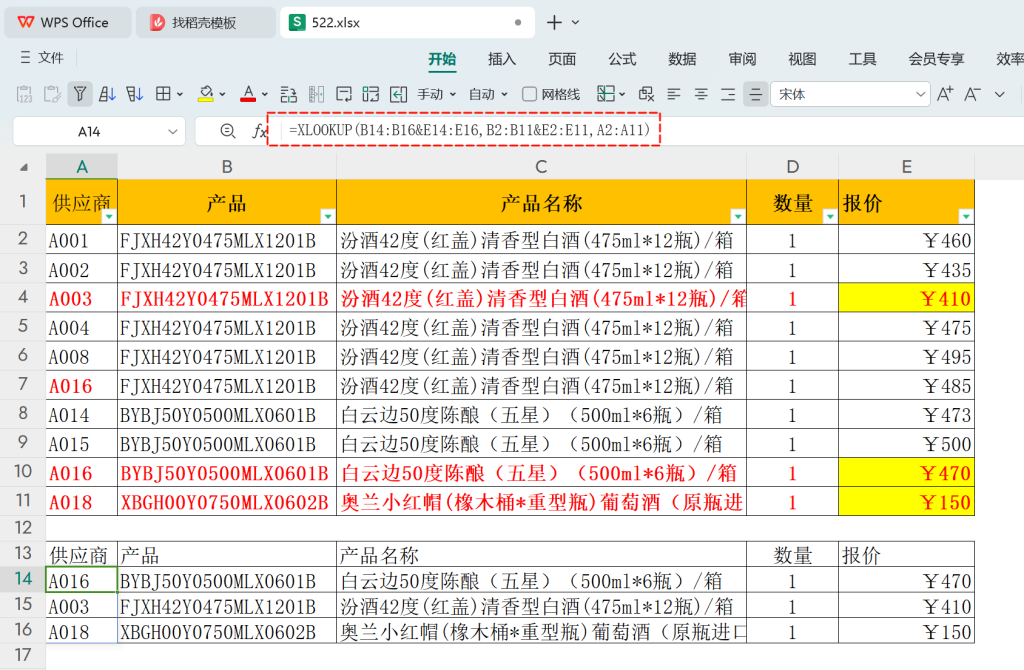Click the clear-format icon with X

click(x=647, y=94)
